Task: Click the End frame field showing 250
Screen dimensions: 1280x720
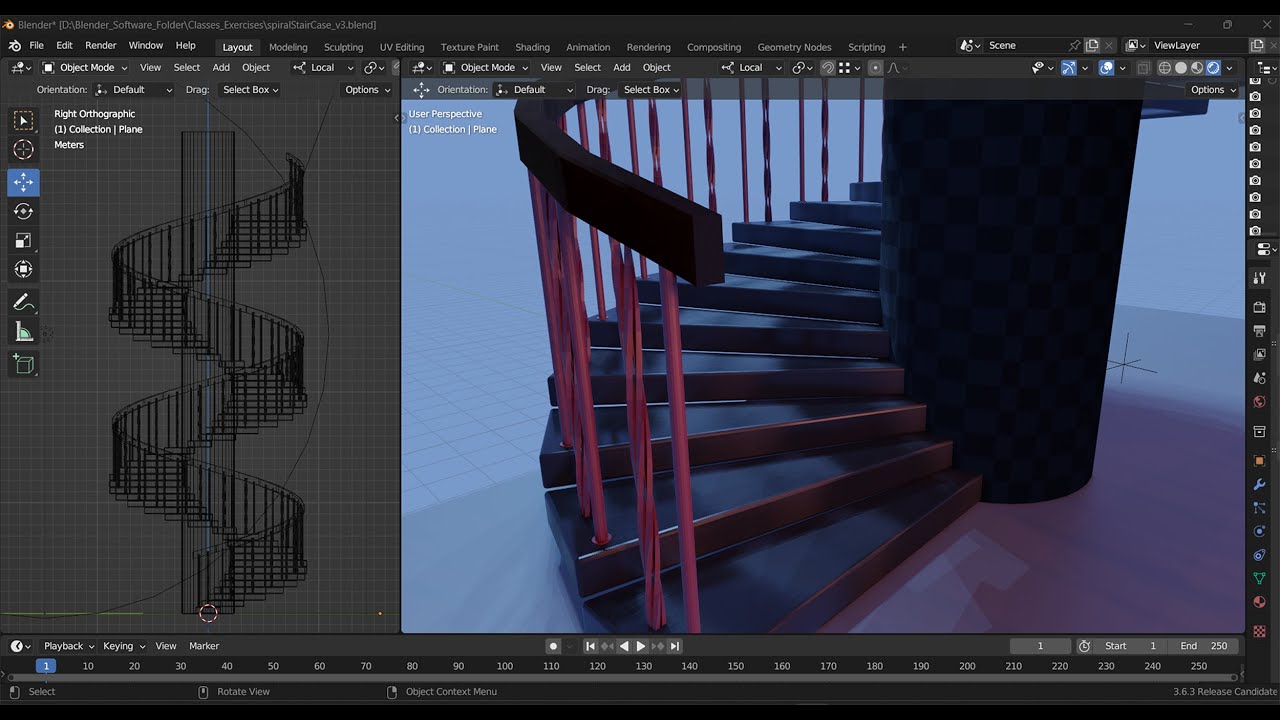Action: pos(1204,646)
